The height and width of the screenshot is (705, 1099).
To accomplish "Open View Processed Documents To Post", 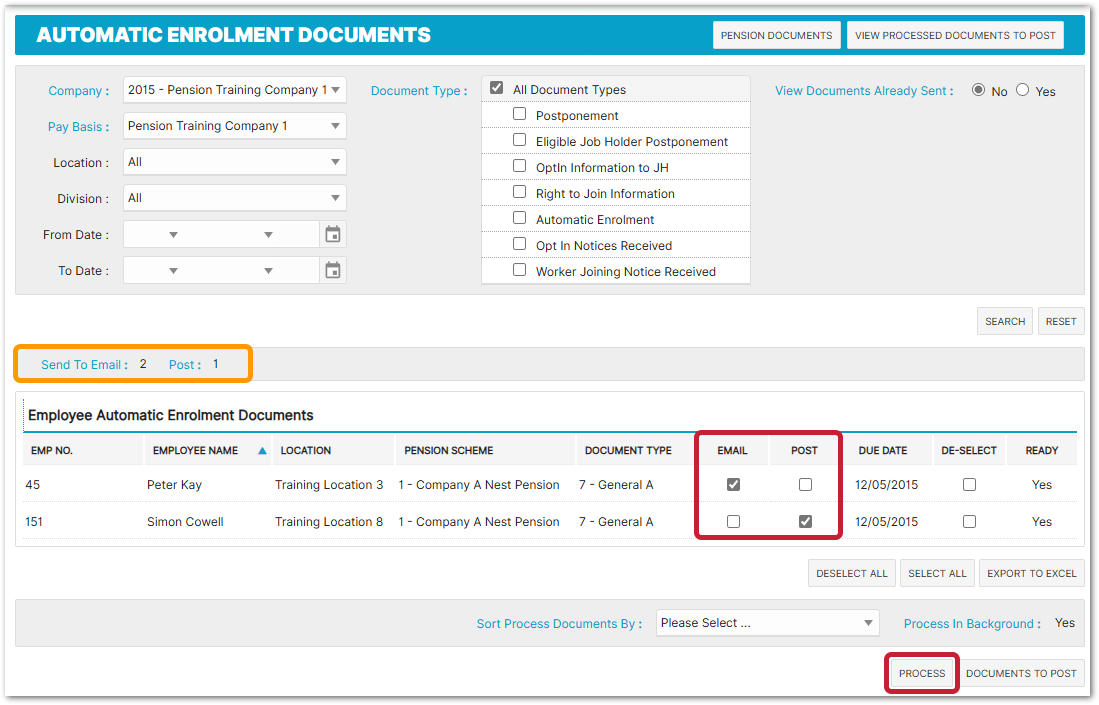I will [955, 35].
